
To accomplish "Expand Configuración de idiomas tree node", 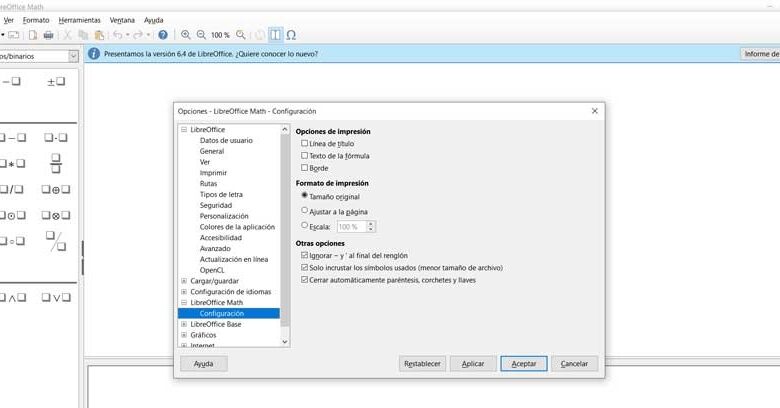I will 184,292.
